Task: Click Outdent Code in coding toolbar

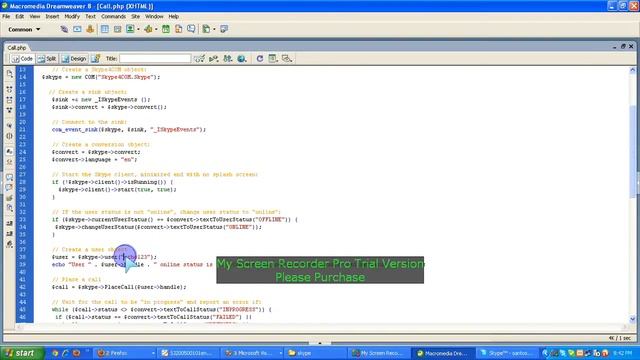Action: click(x=9, y=234)
